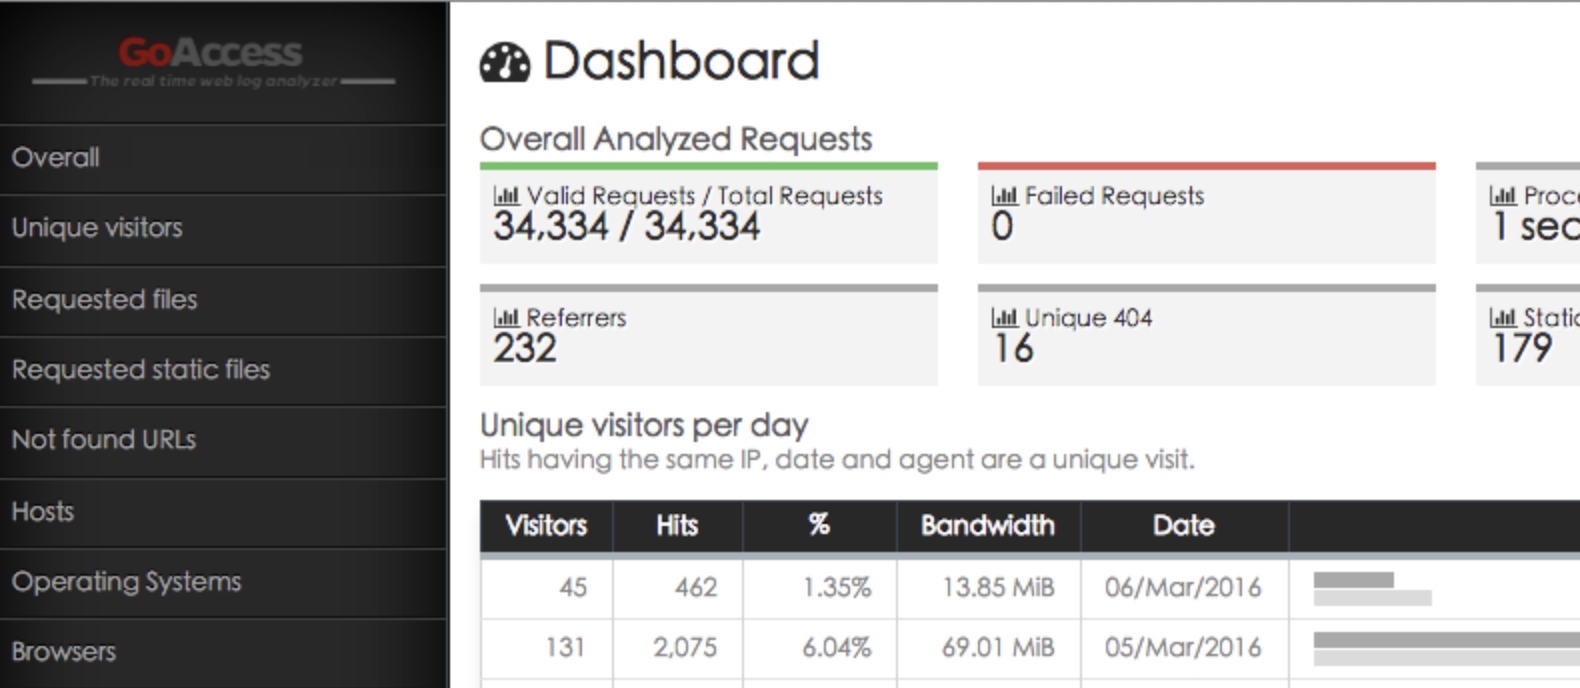Click the Hits column header
This screenshot has width=1580, height=688.
[x=677, y=526]
